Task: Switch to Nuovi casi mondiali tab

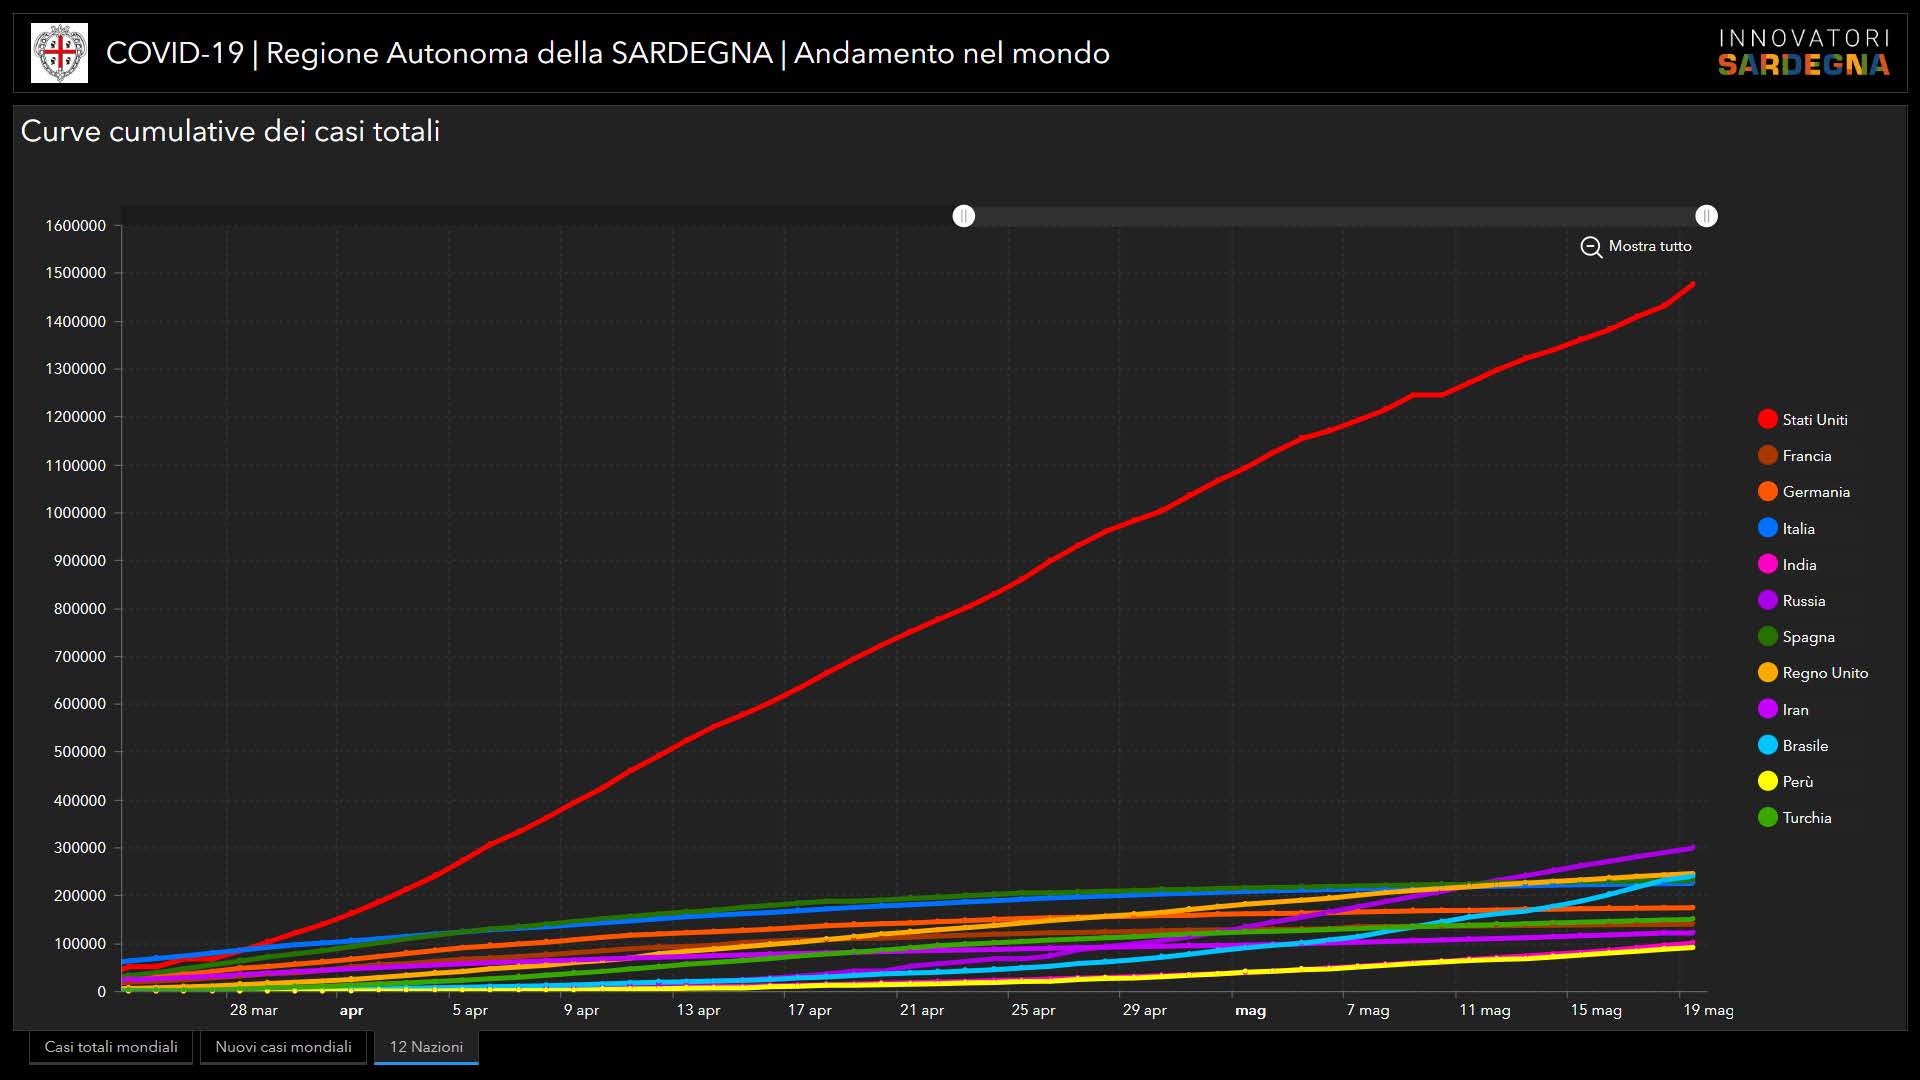Action: pyautogui.click(x=283, y=1047)
